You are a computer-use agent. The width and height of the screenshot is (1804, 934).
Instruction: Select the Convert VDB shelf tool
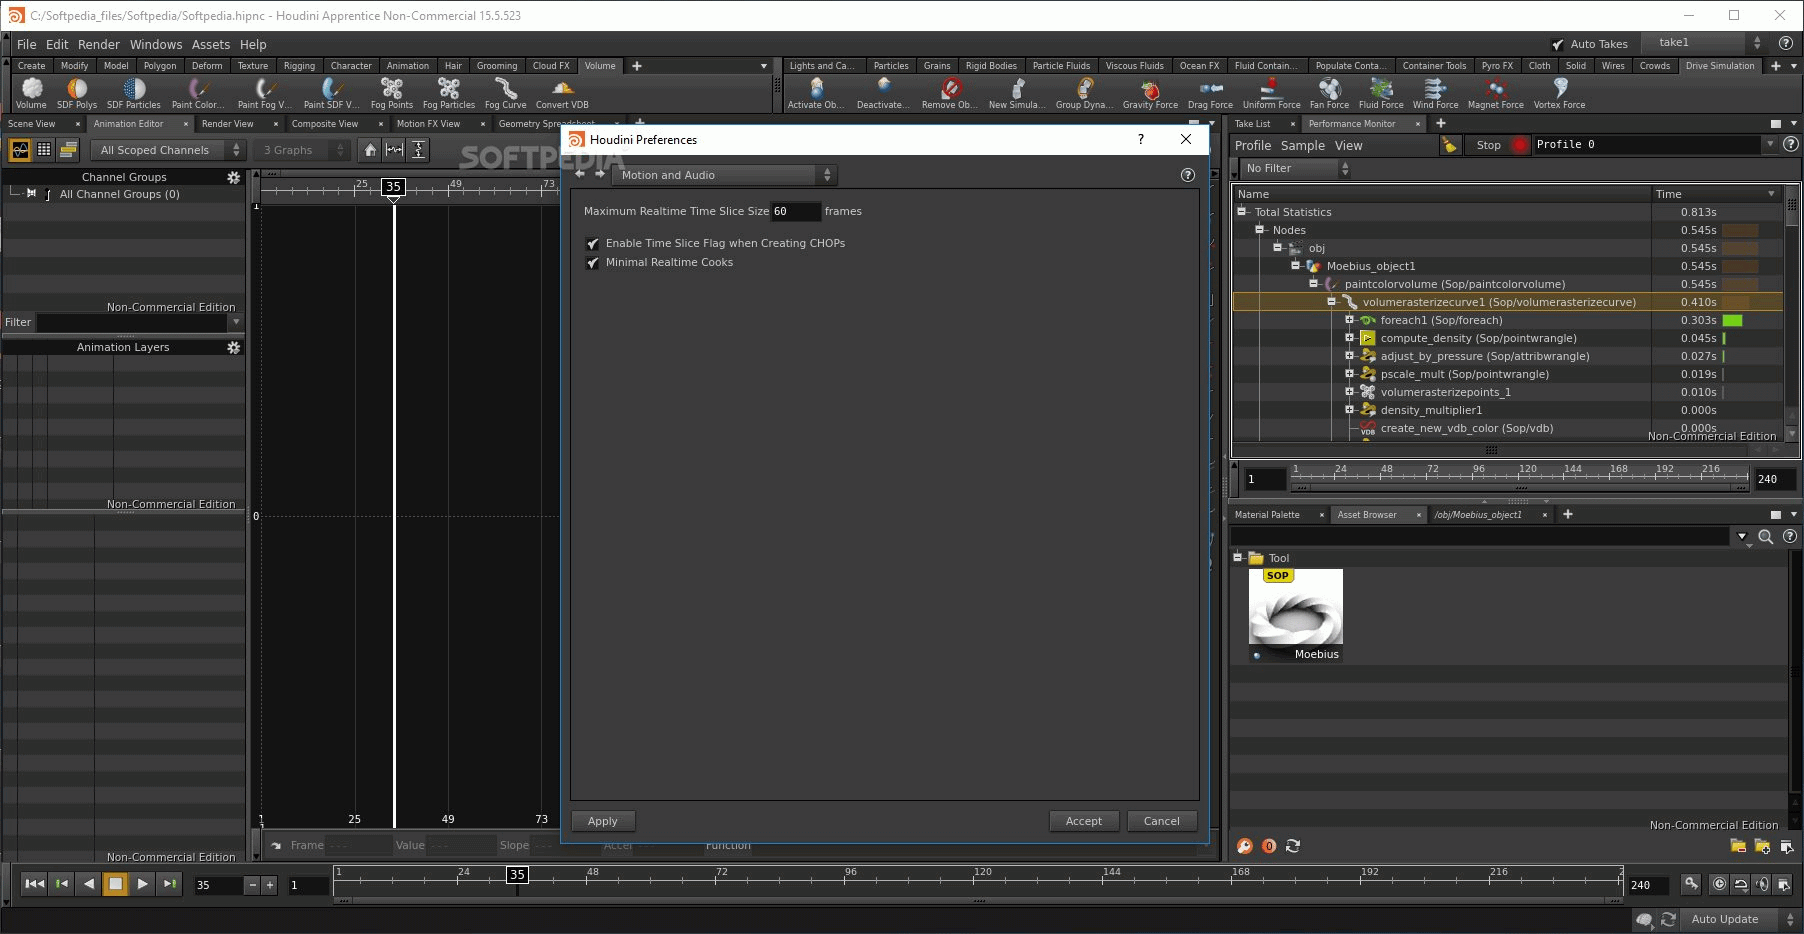[x=562, y=93]
